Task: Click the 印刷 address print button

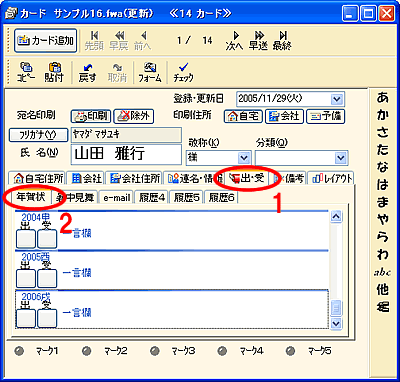Action: click(91, 116)
